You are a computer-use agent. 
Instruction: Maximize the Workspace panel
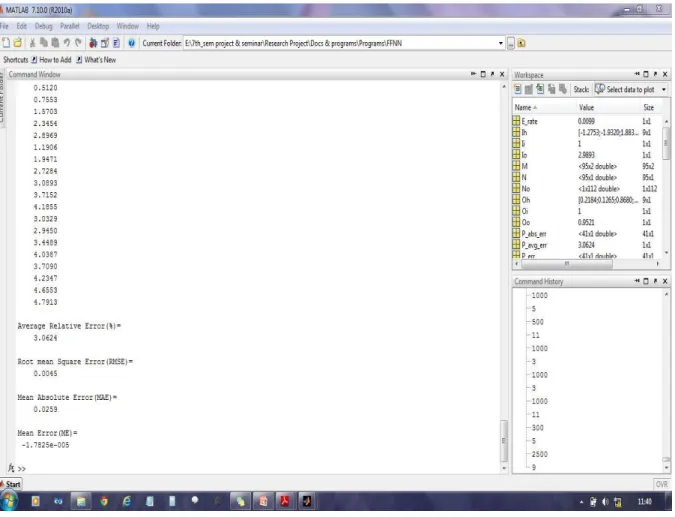pyautogui.click(x=646, y=74)
